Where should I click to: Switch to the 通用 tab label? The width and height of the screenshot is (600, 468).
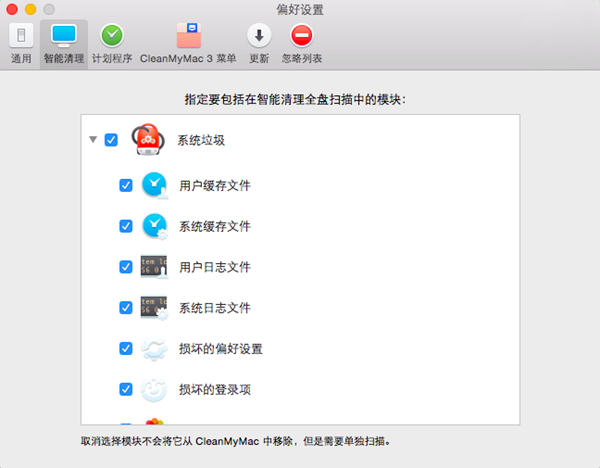point(21,59)
